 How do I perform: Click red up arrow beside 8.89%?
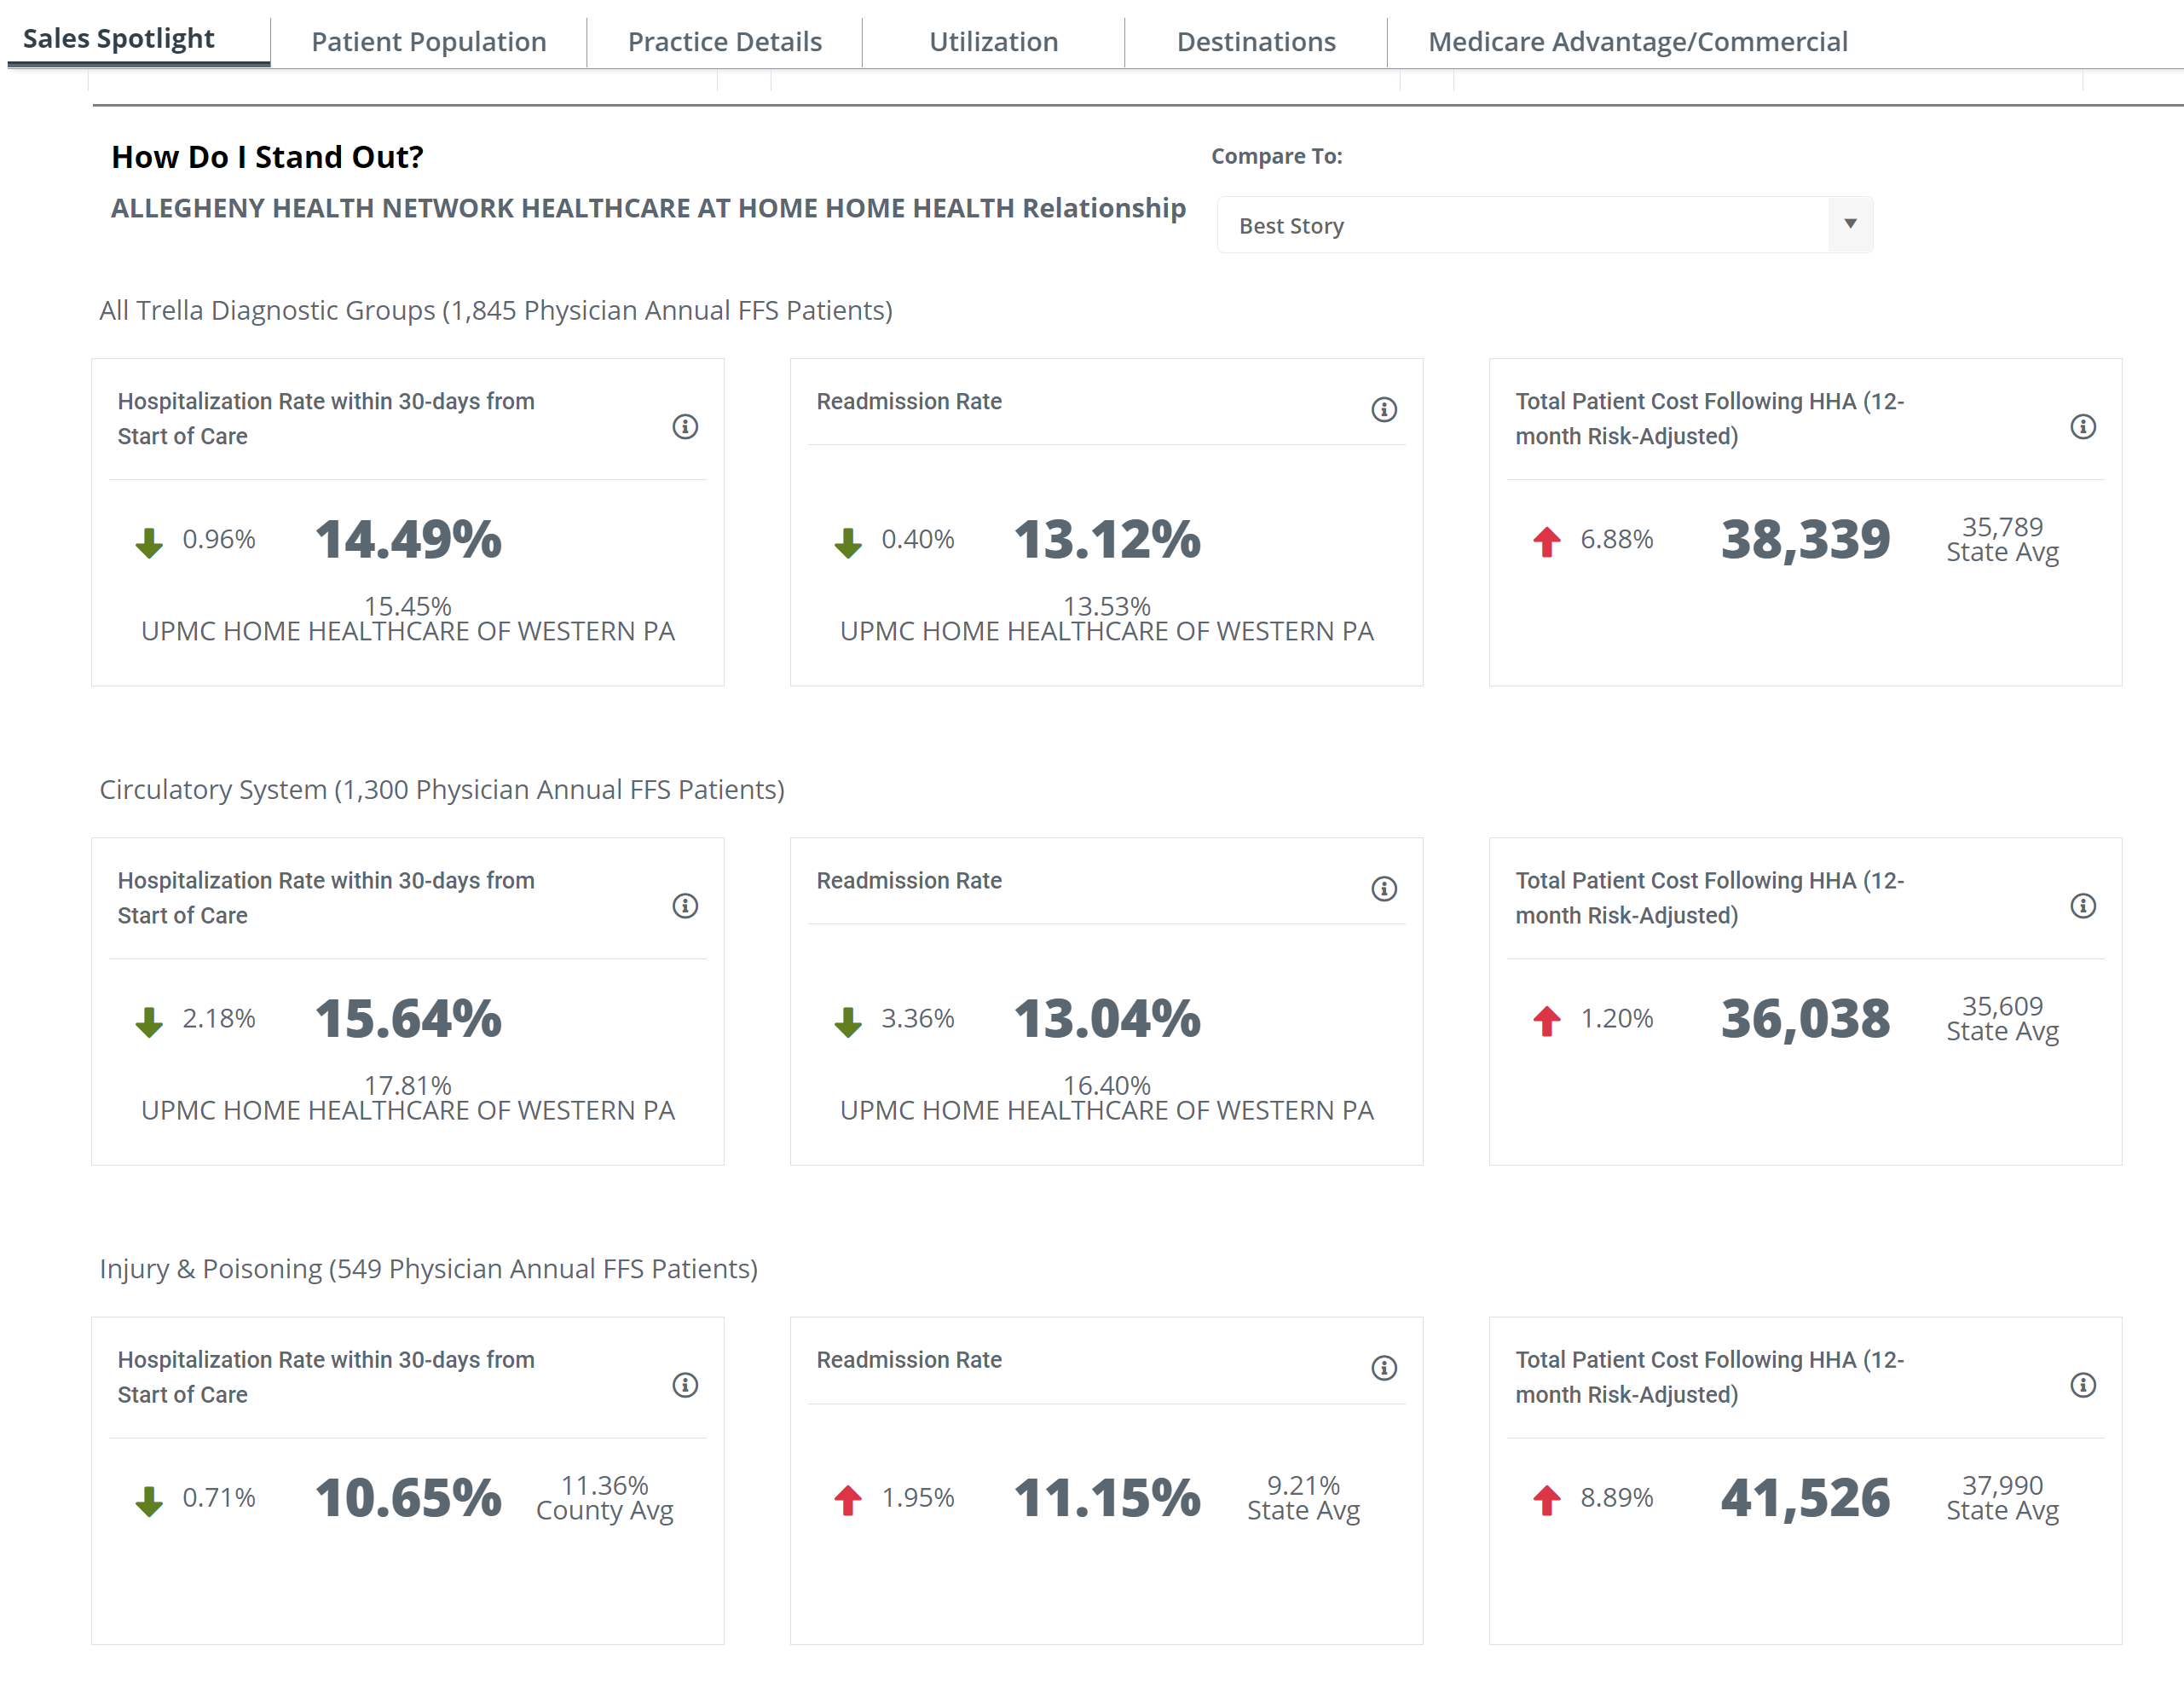pos(1547,1499)
